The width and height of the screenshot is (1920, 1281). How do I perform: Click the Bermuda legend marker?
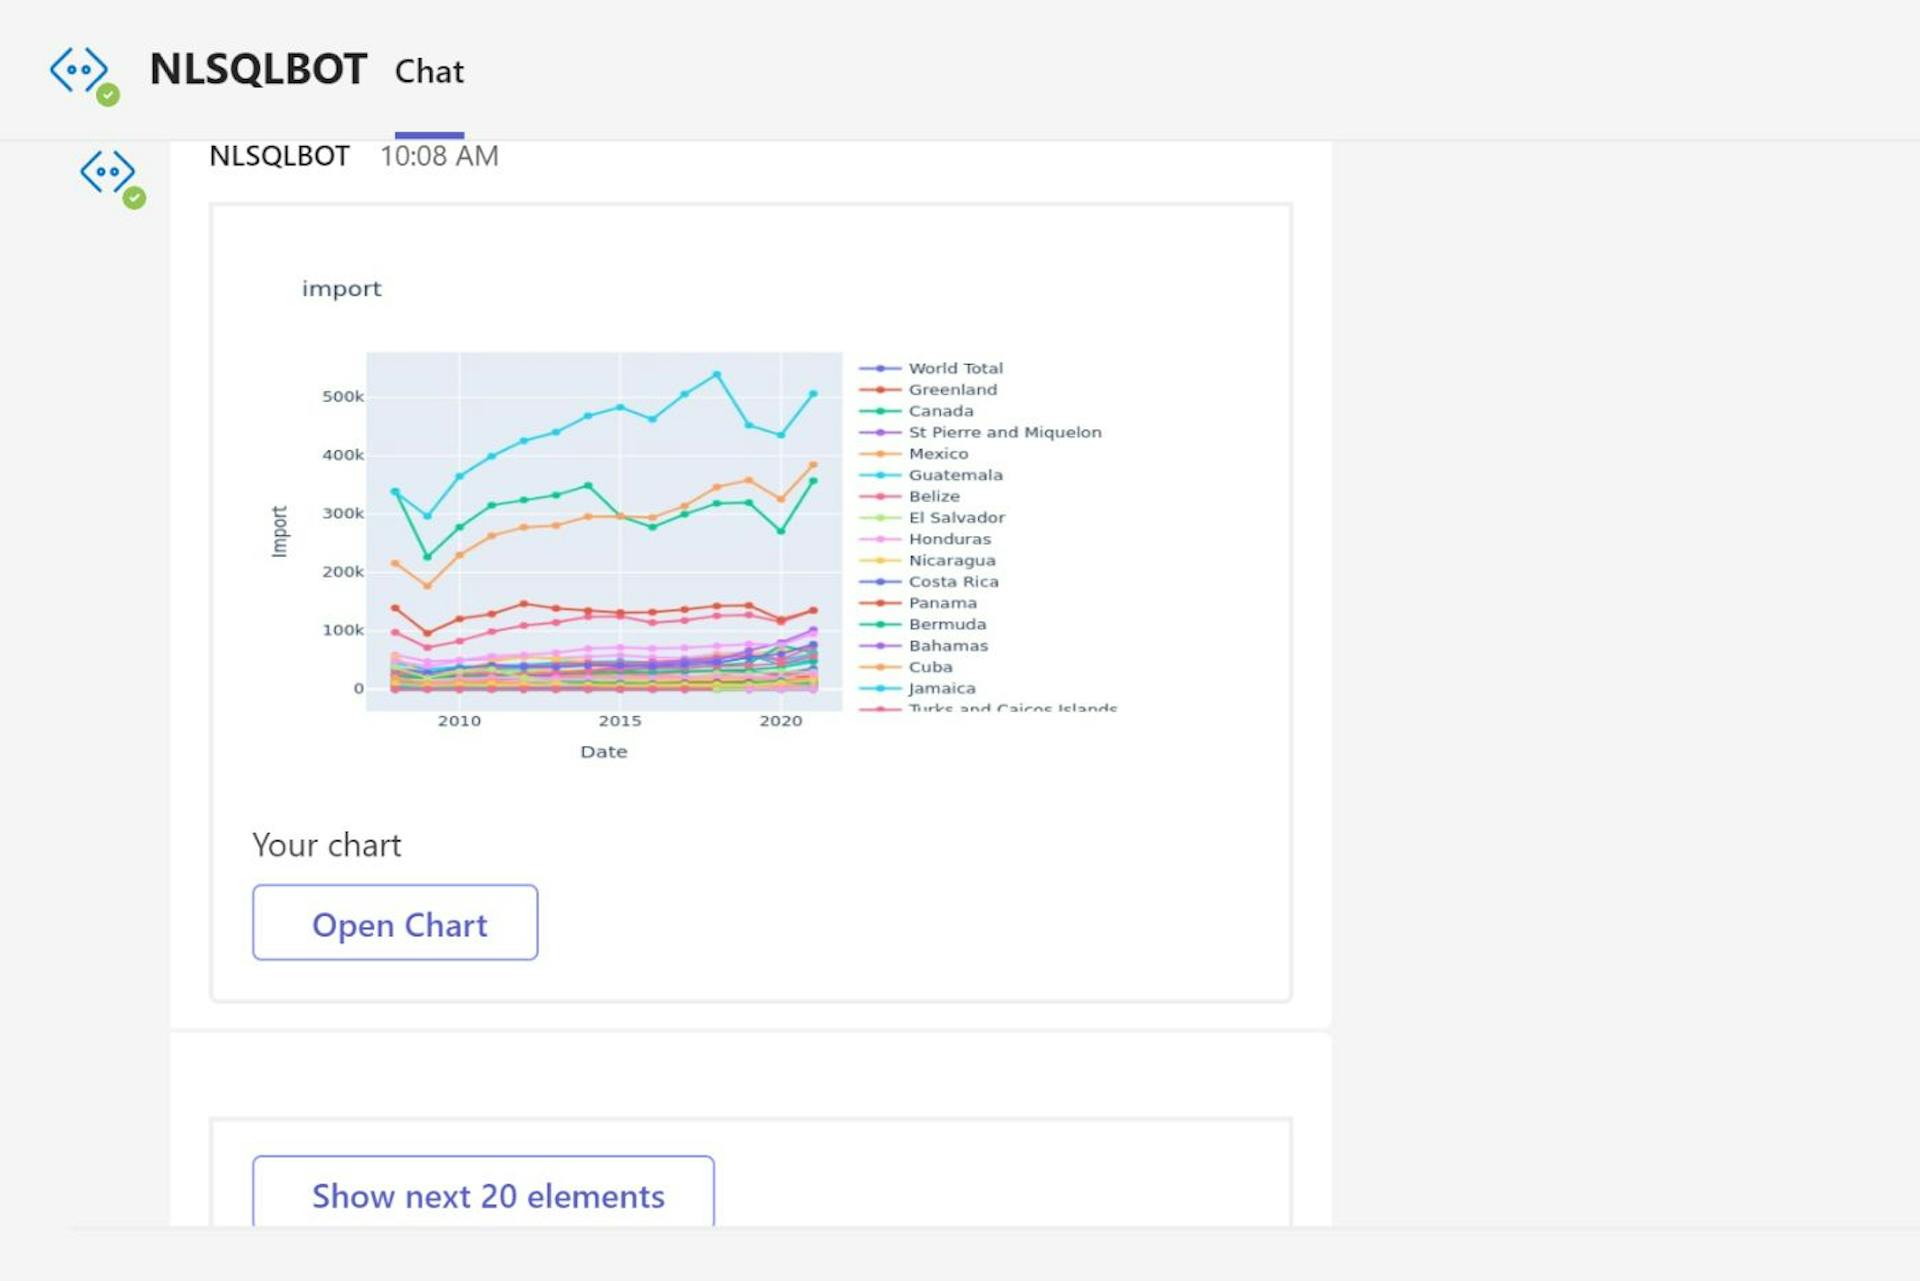click(880, 623)
